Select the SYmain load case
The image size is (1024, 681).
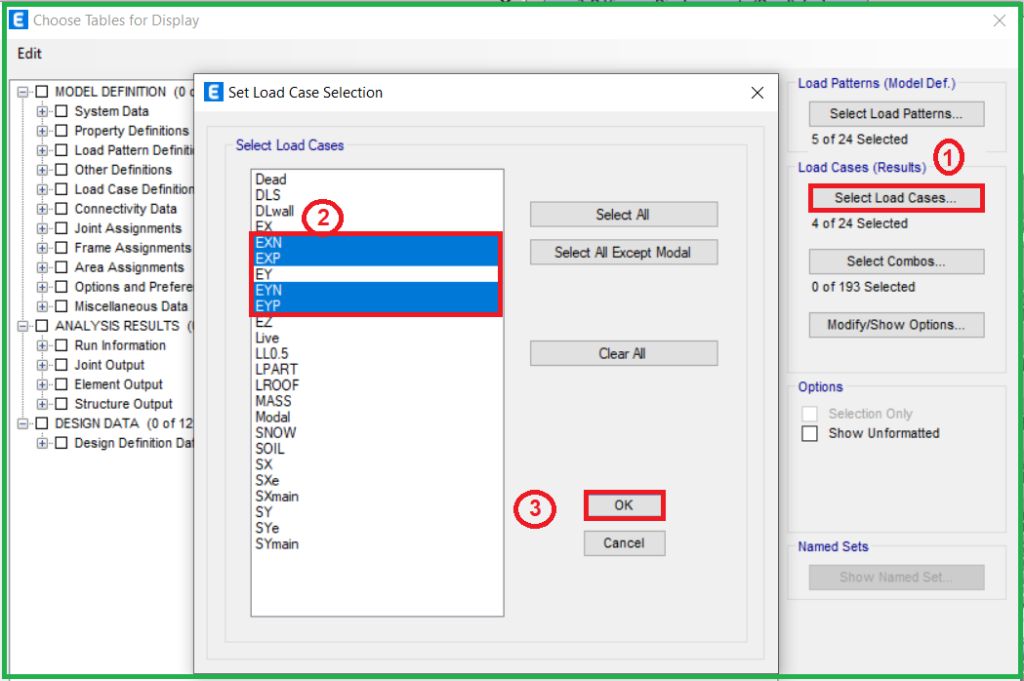pyautogui.click(x=377, y=544)
